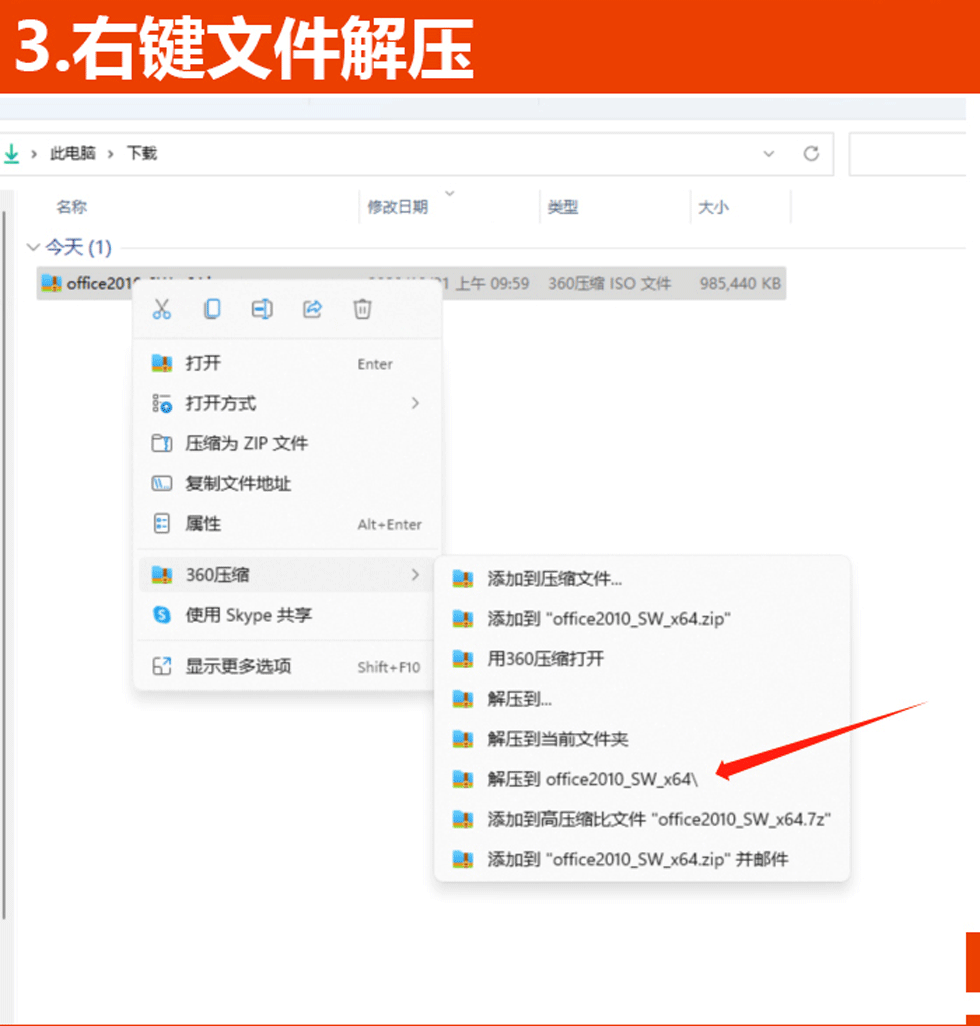Choose 压缩为 ZIP 文件
This screenshot has width=980, height=1026.
[288, 443]
